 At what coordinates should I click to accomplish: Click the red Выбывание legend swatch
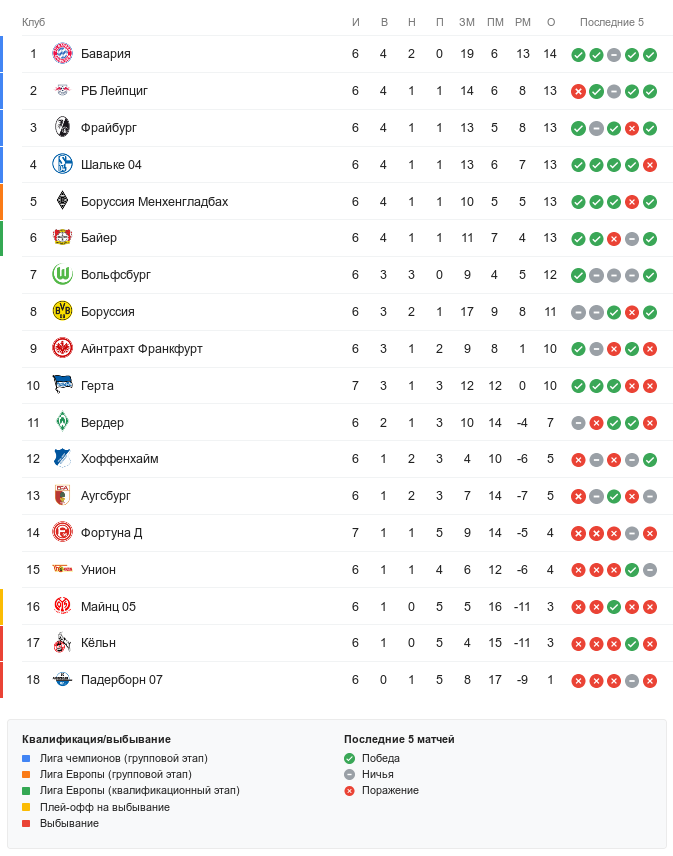(x=26, y=823)
